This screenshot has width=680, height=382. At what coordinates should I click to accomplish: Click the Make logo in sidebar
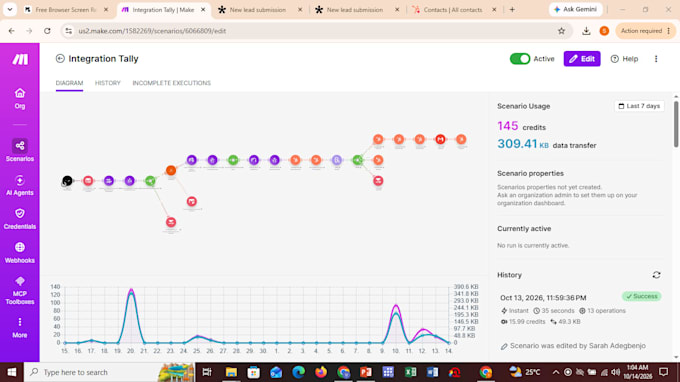pyautogui.click(x=20, y=59)
